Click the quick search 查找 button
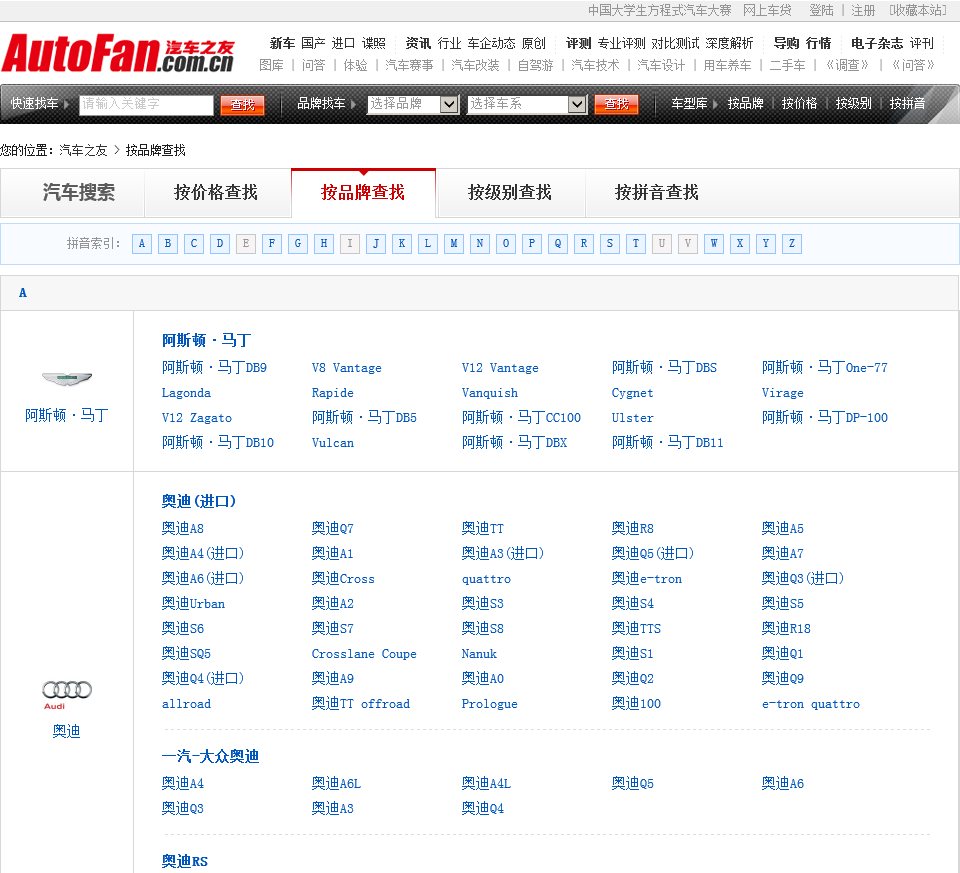This screenshot has width=960, height=873. click(x=242, y=105)
